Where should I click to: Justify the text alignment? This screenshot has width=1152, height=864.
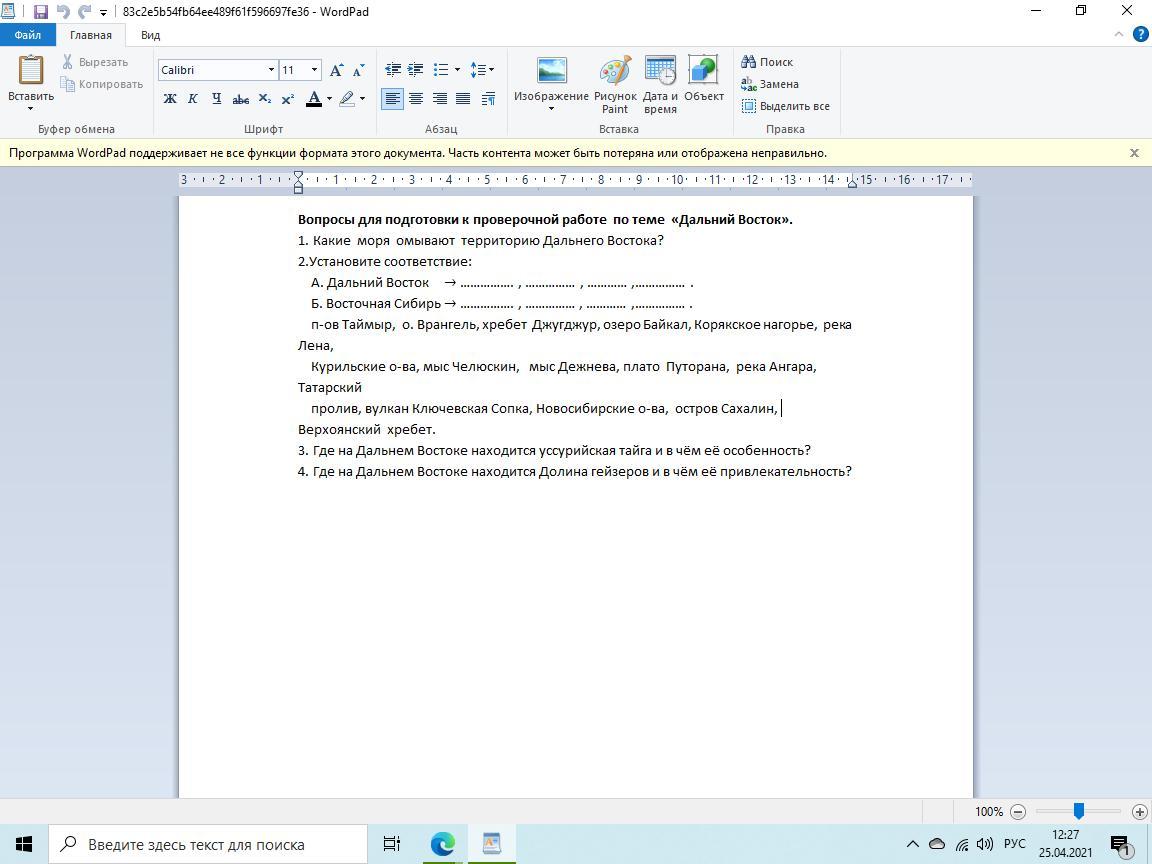click(x=463, y=98)
